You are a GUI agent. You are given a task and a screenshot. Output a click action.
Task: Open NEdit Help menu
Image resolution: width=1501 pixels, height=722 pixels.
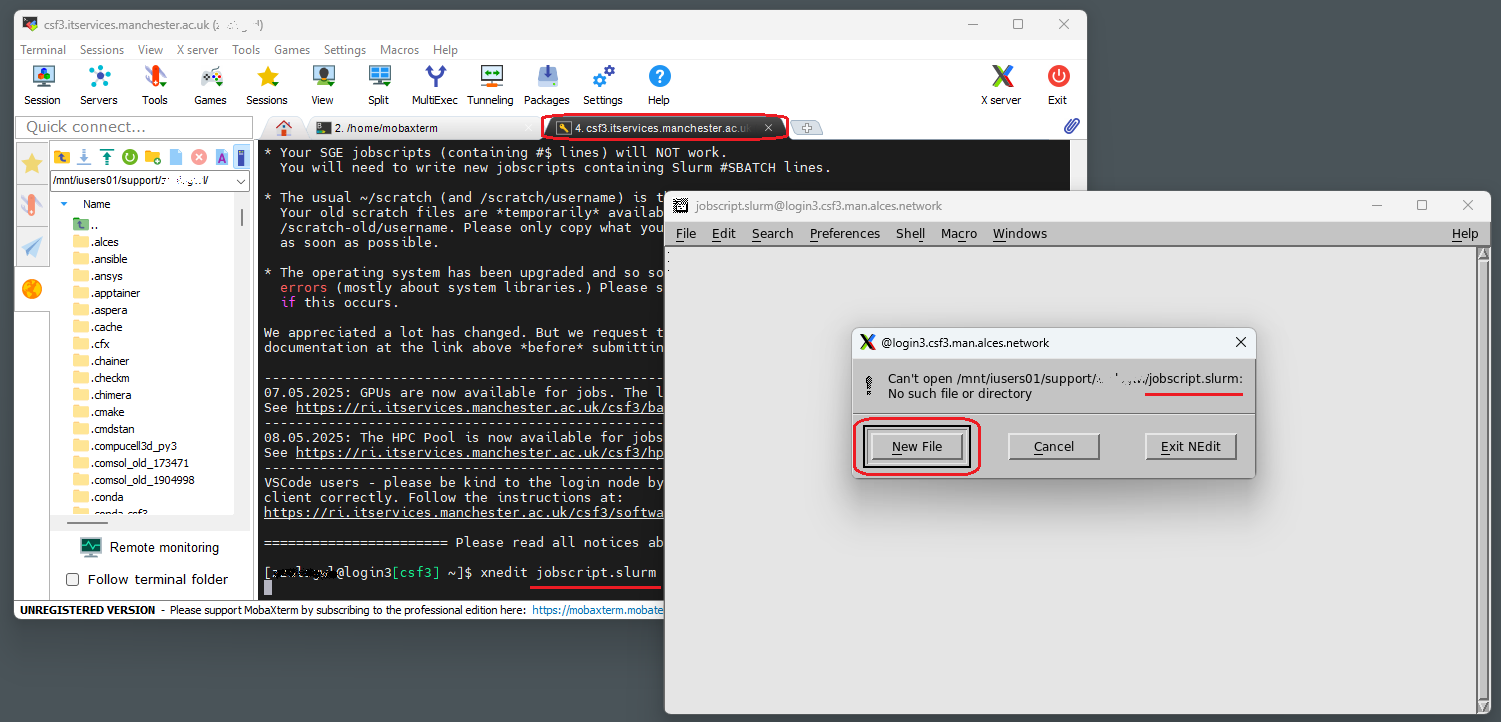(1465, 234)
